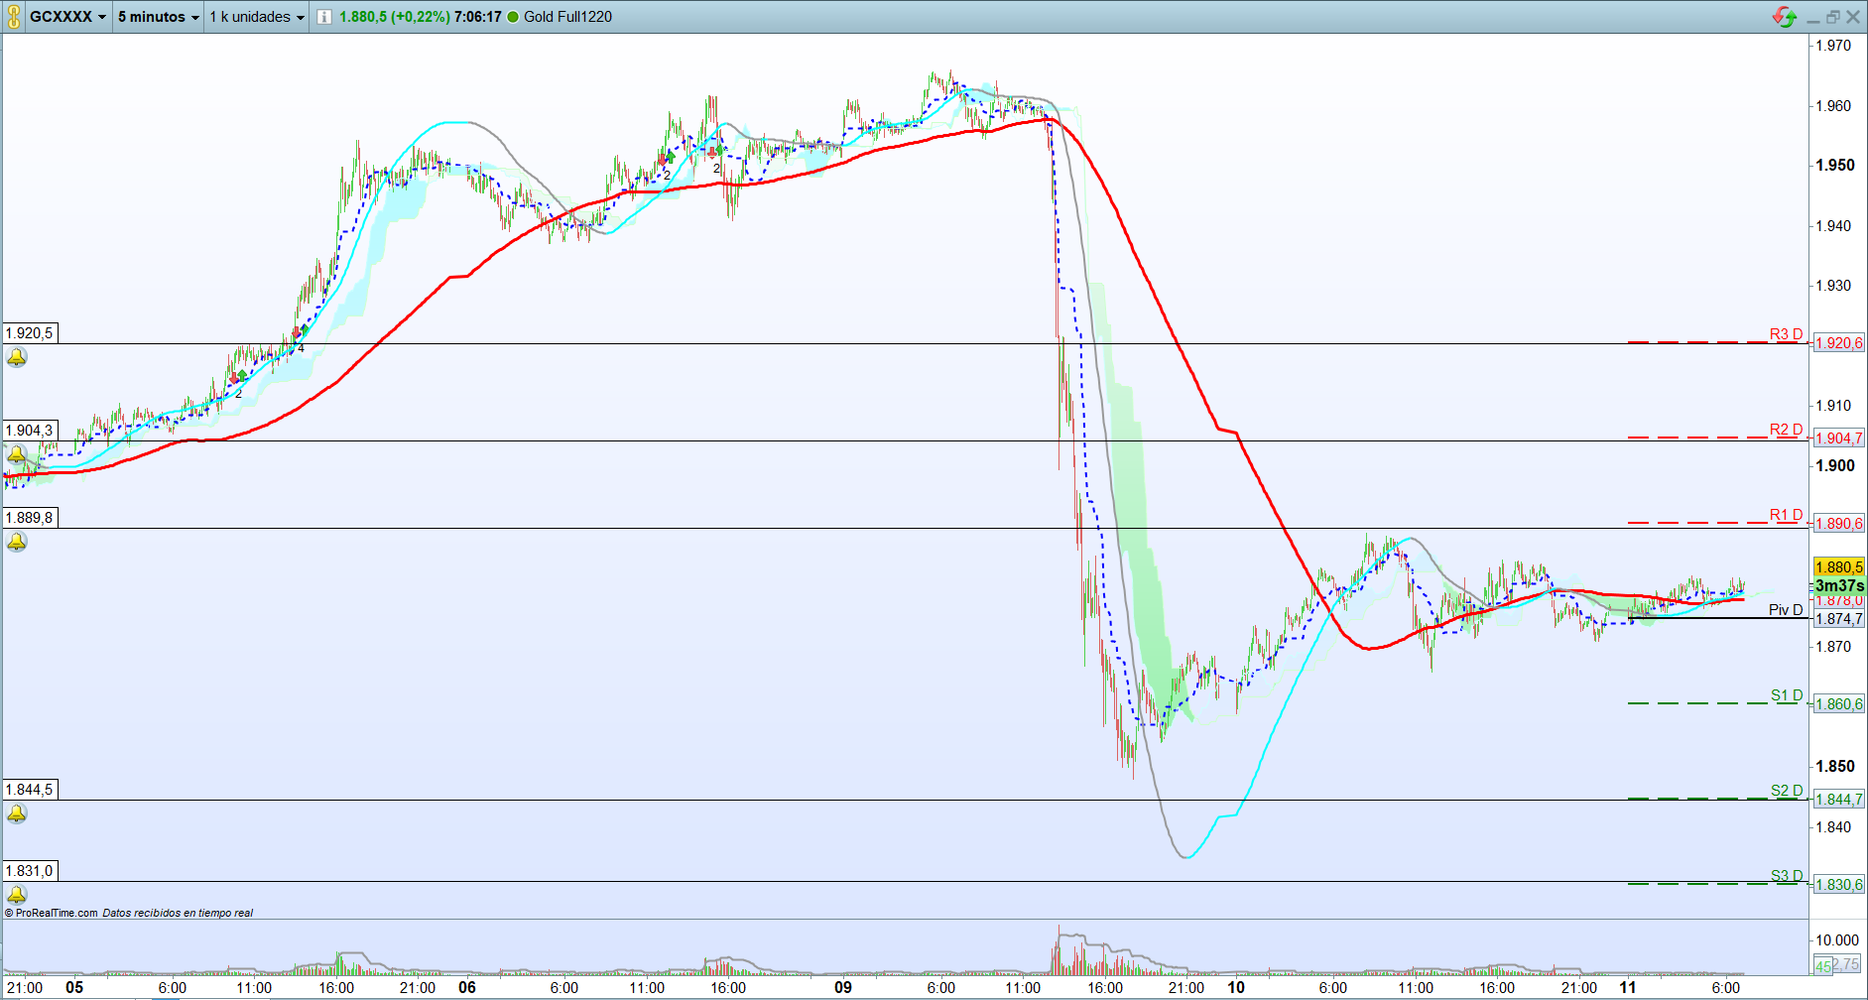Image resolution: width=1868 pixels, height=1000 pixels.
Task: Click the 1.890,6 price tag on axis
Action: pos(1839,523)
